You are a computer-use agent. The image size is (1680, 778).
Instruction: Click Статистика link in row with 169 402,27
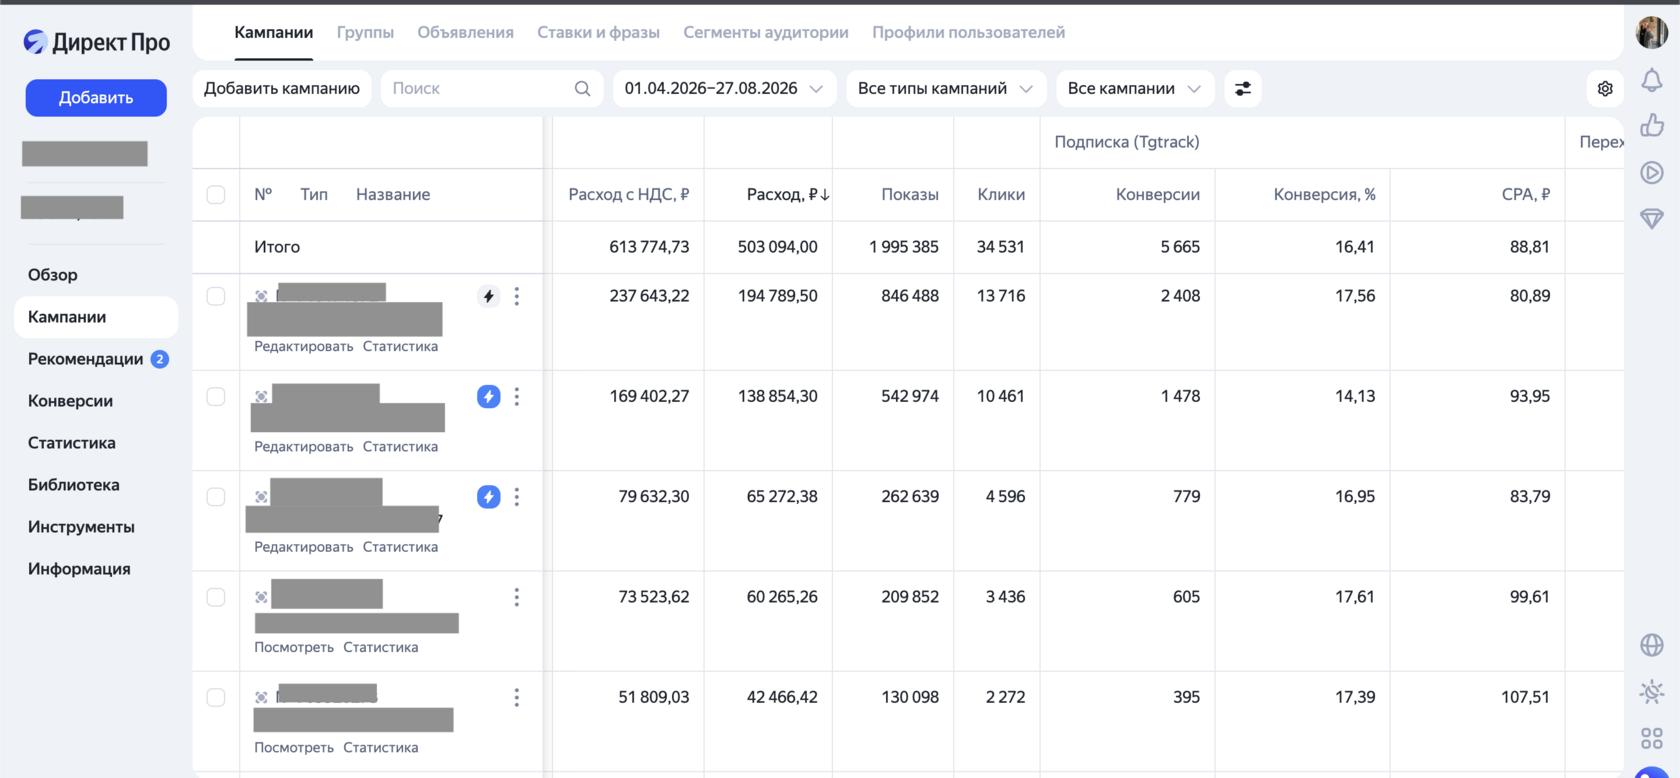coord(400,446)
